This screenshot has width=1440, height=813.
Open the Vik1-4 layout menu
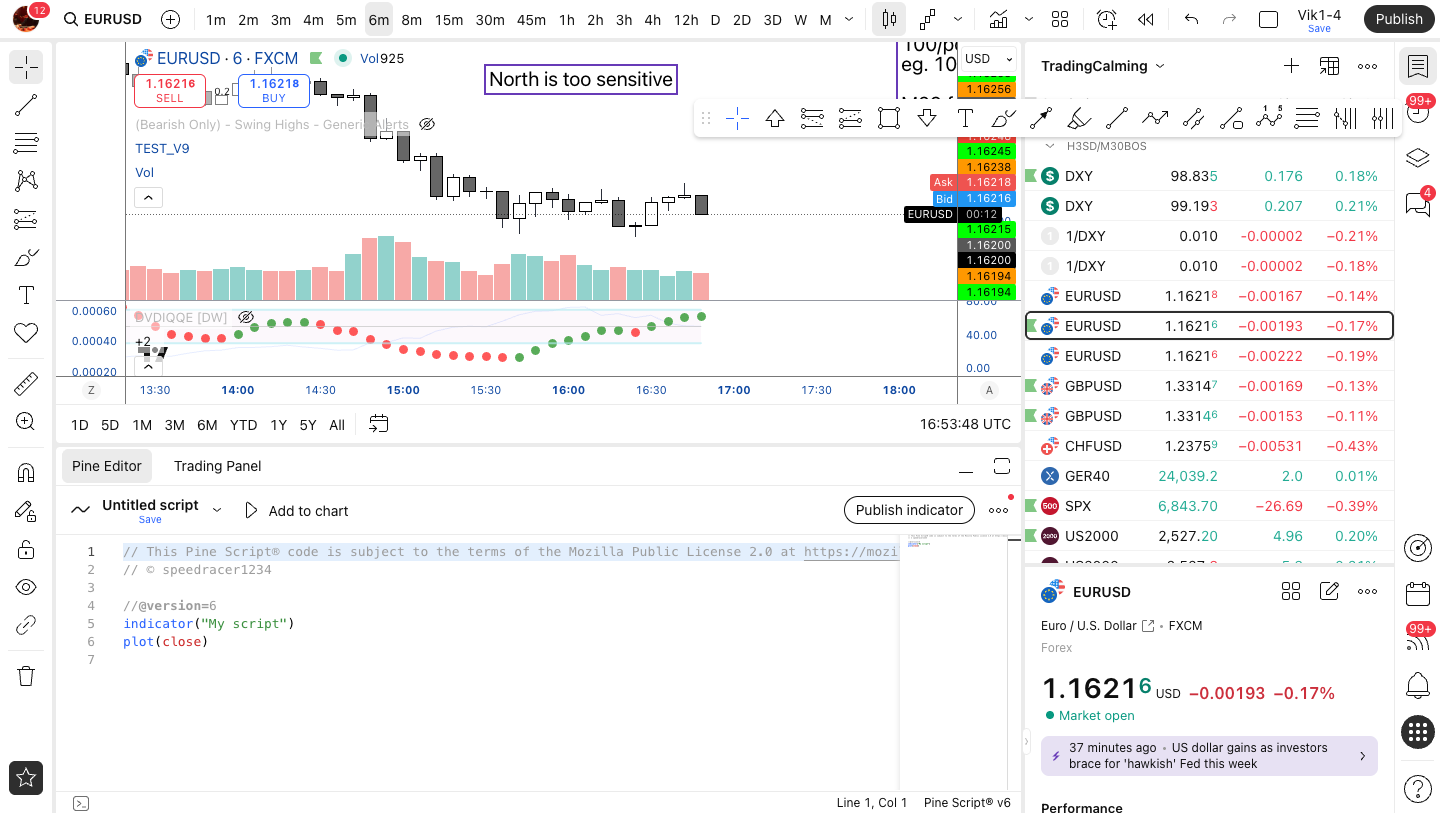point(1319,19)
